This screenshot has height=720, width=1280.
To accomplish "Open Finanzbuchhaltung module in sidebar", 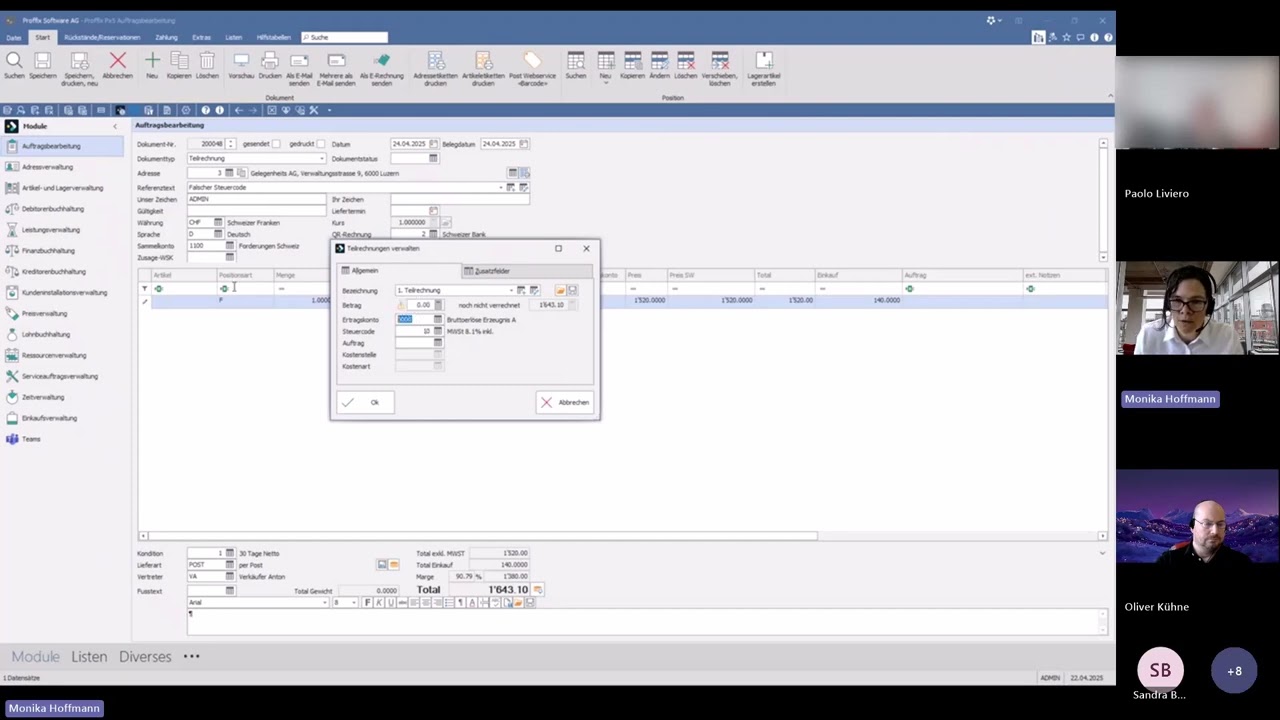I will pos(48,251).
